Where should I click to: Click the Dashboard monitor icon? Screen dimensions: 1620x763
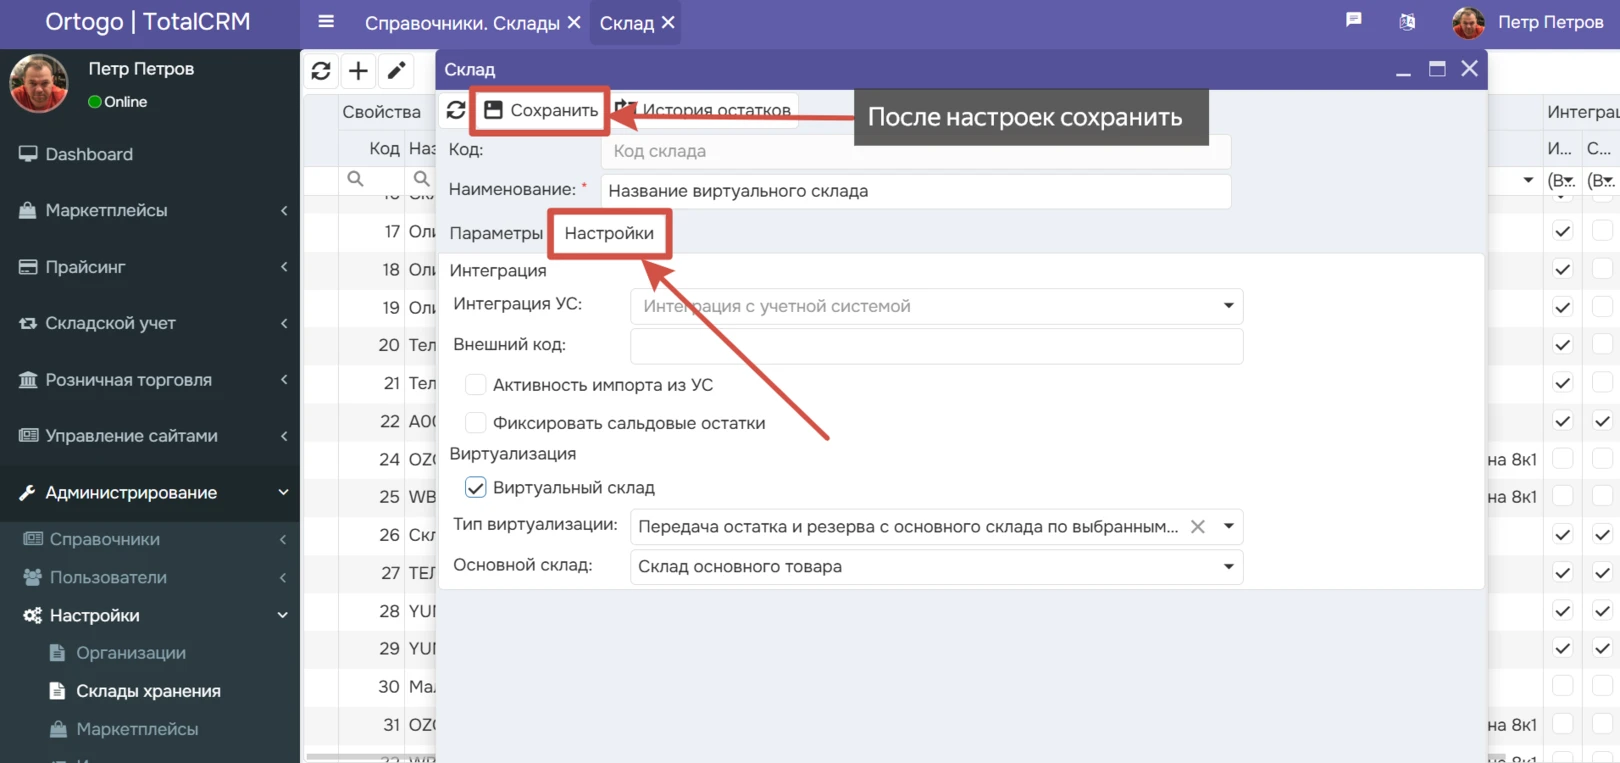[28, 154]
